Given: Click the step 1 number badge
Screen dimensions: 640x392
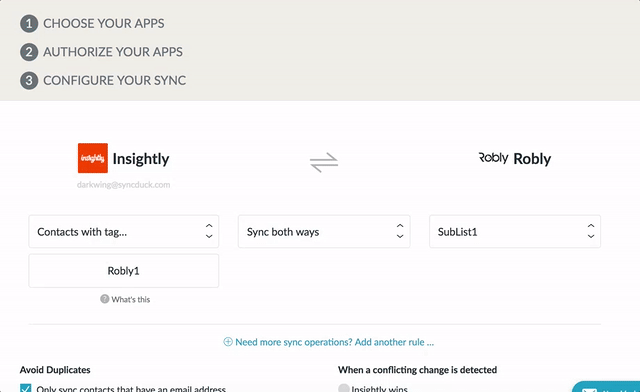Looking at the screenshot, I should coord(29,24).
